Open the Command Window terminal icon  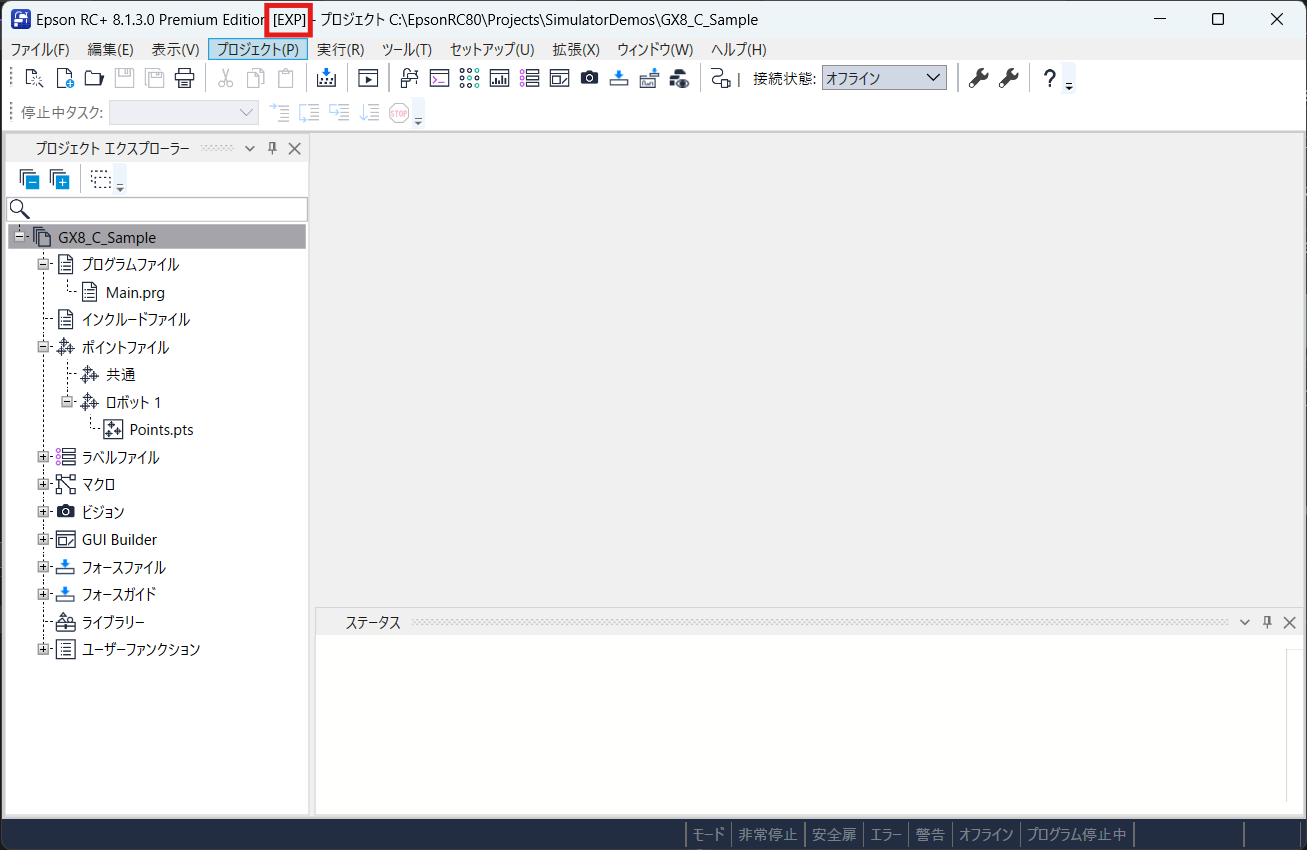coord(439,78)
